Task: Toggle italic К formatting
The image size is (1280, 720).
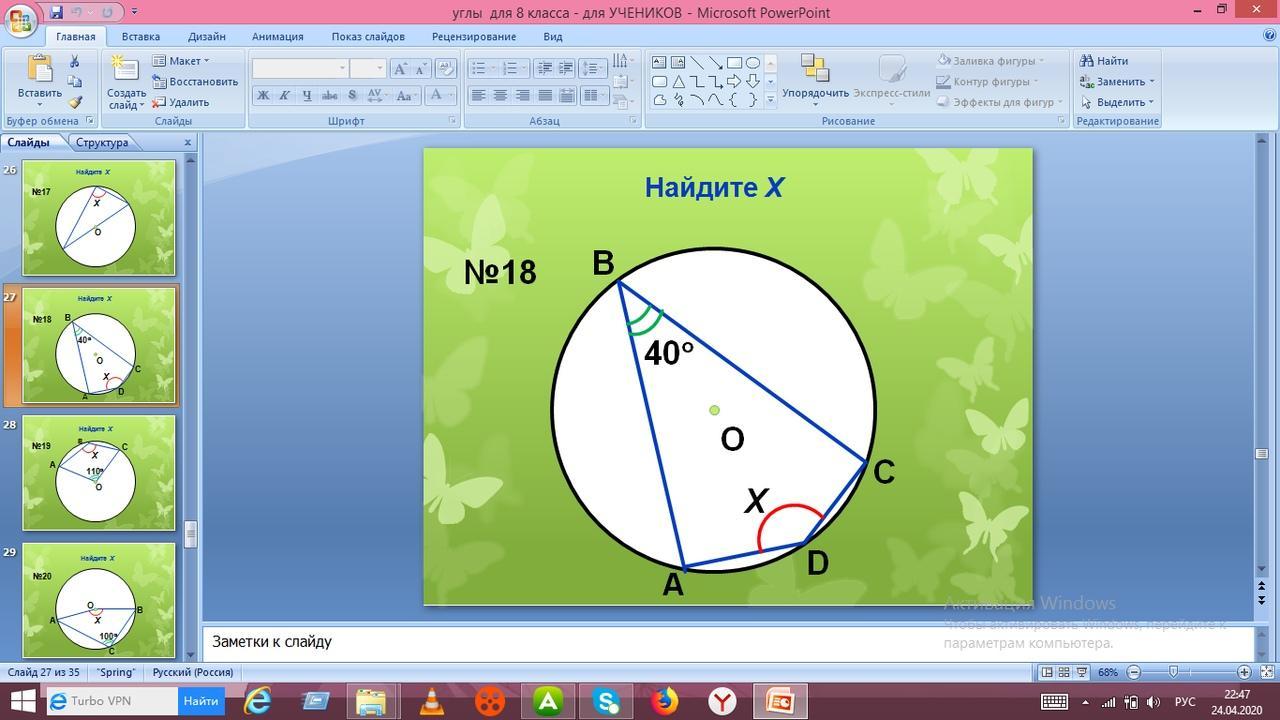Action: click(x=285, y=96)
